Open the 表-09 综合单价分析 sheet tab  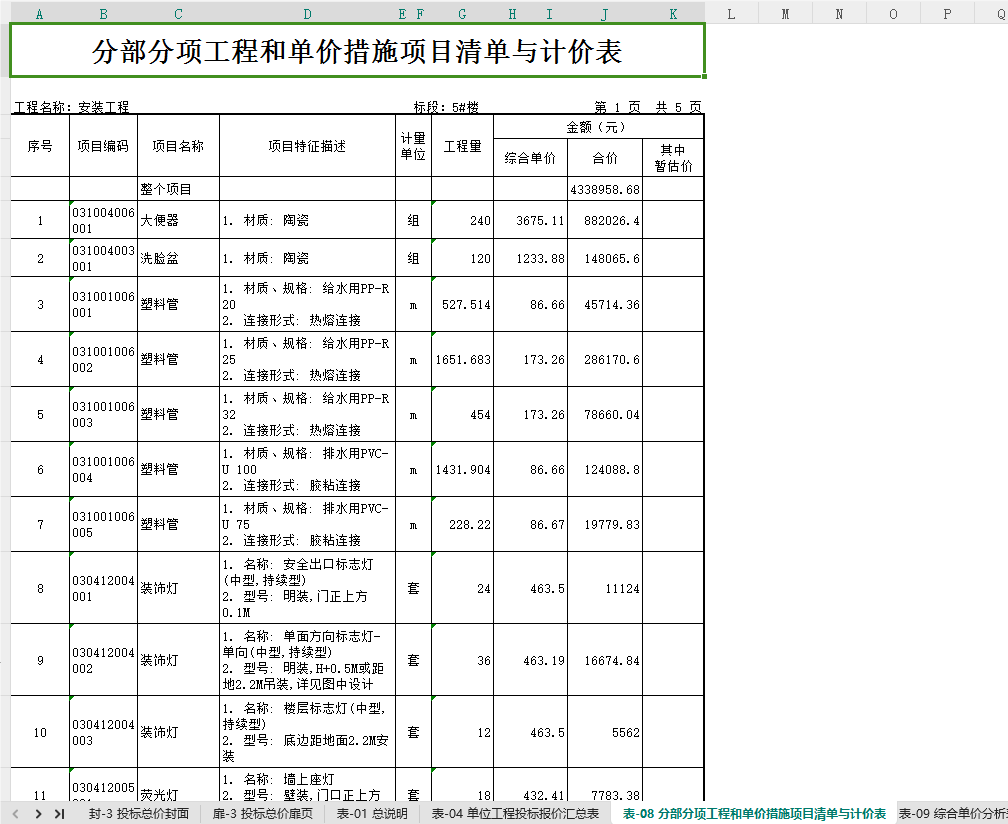953,814
